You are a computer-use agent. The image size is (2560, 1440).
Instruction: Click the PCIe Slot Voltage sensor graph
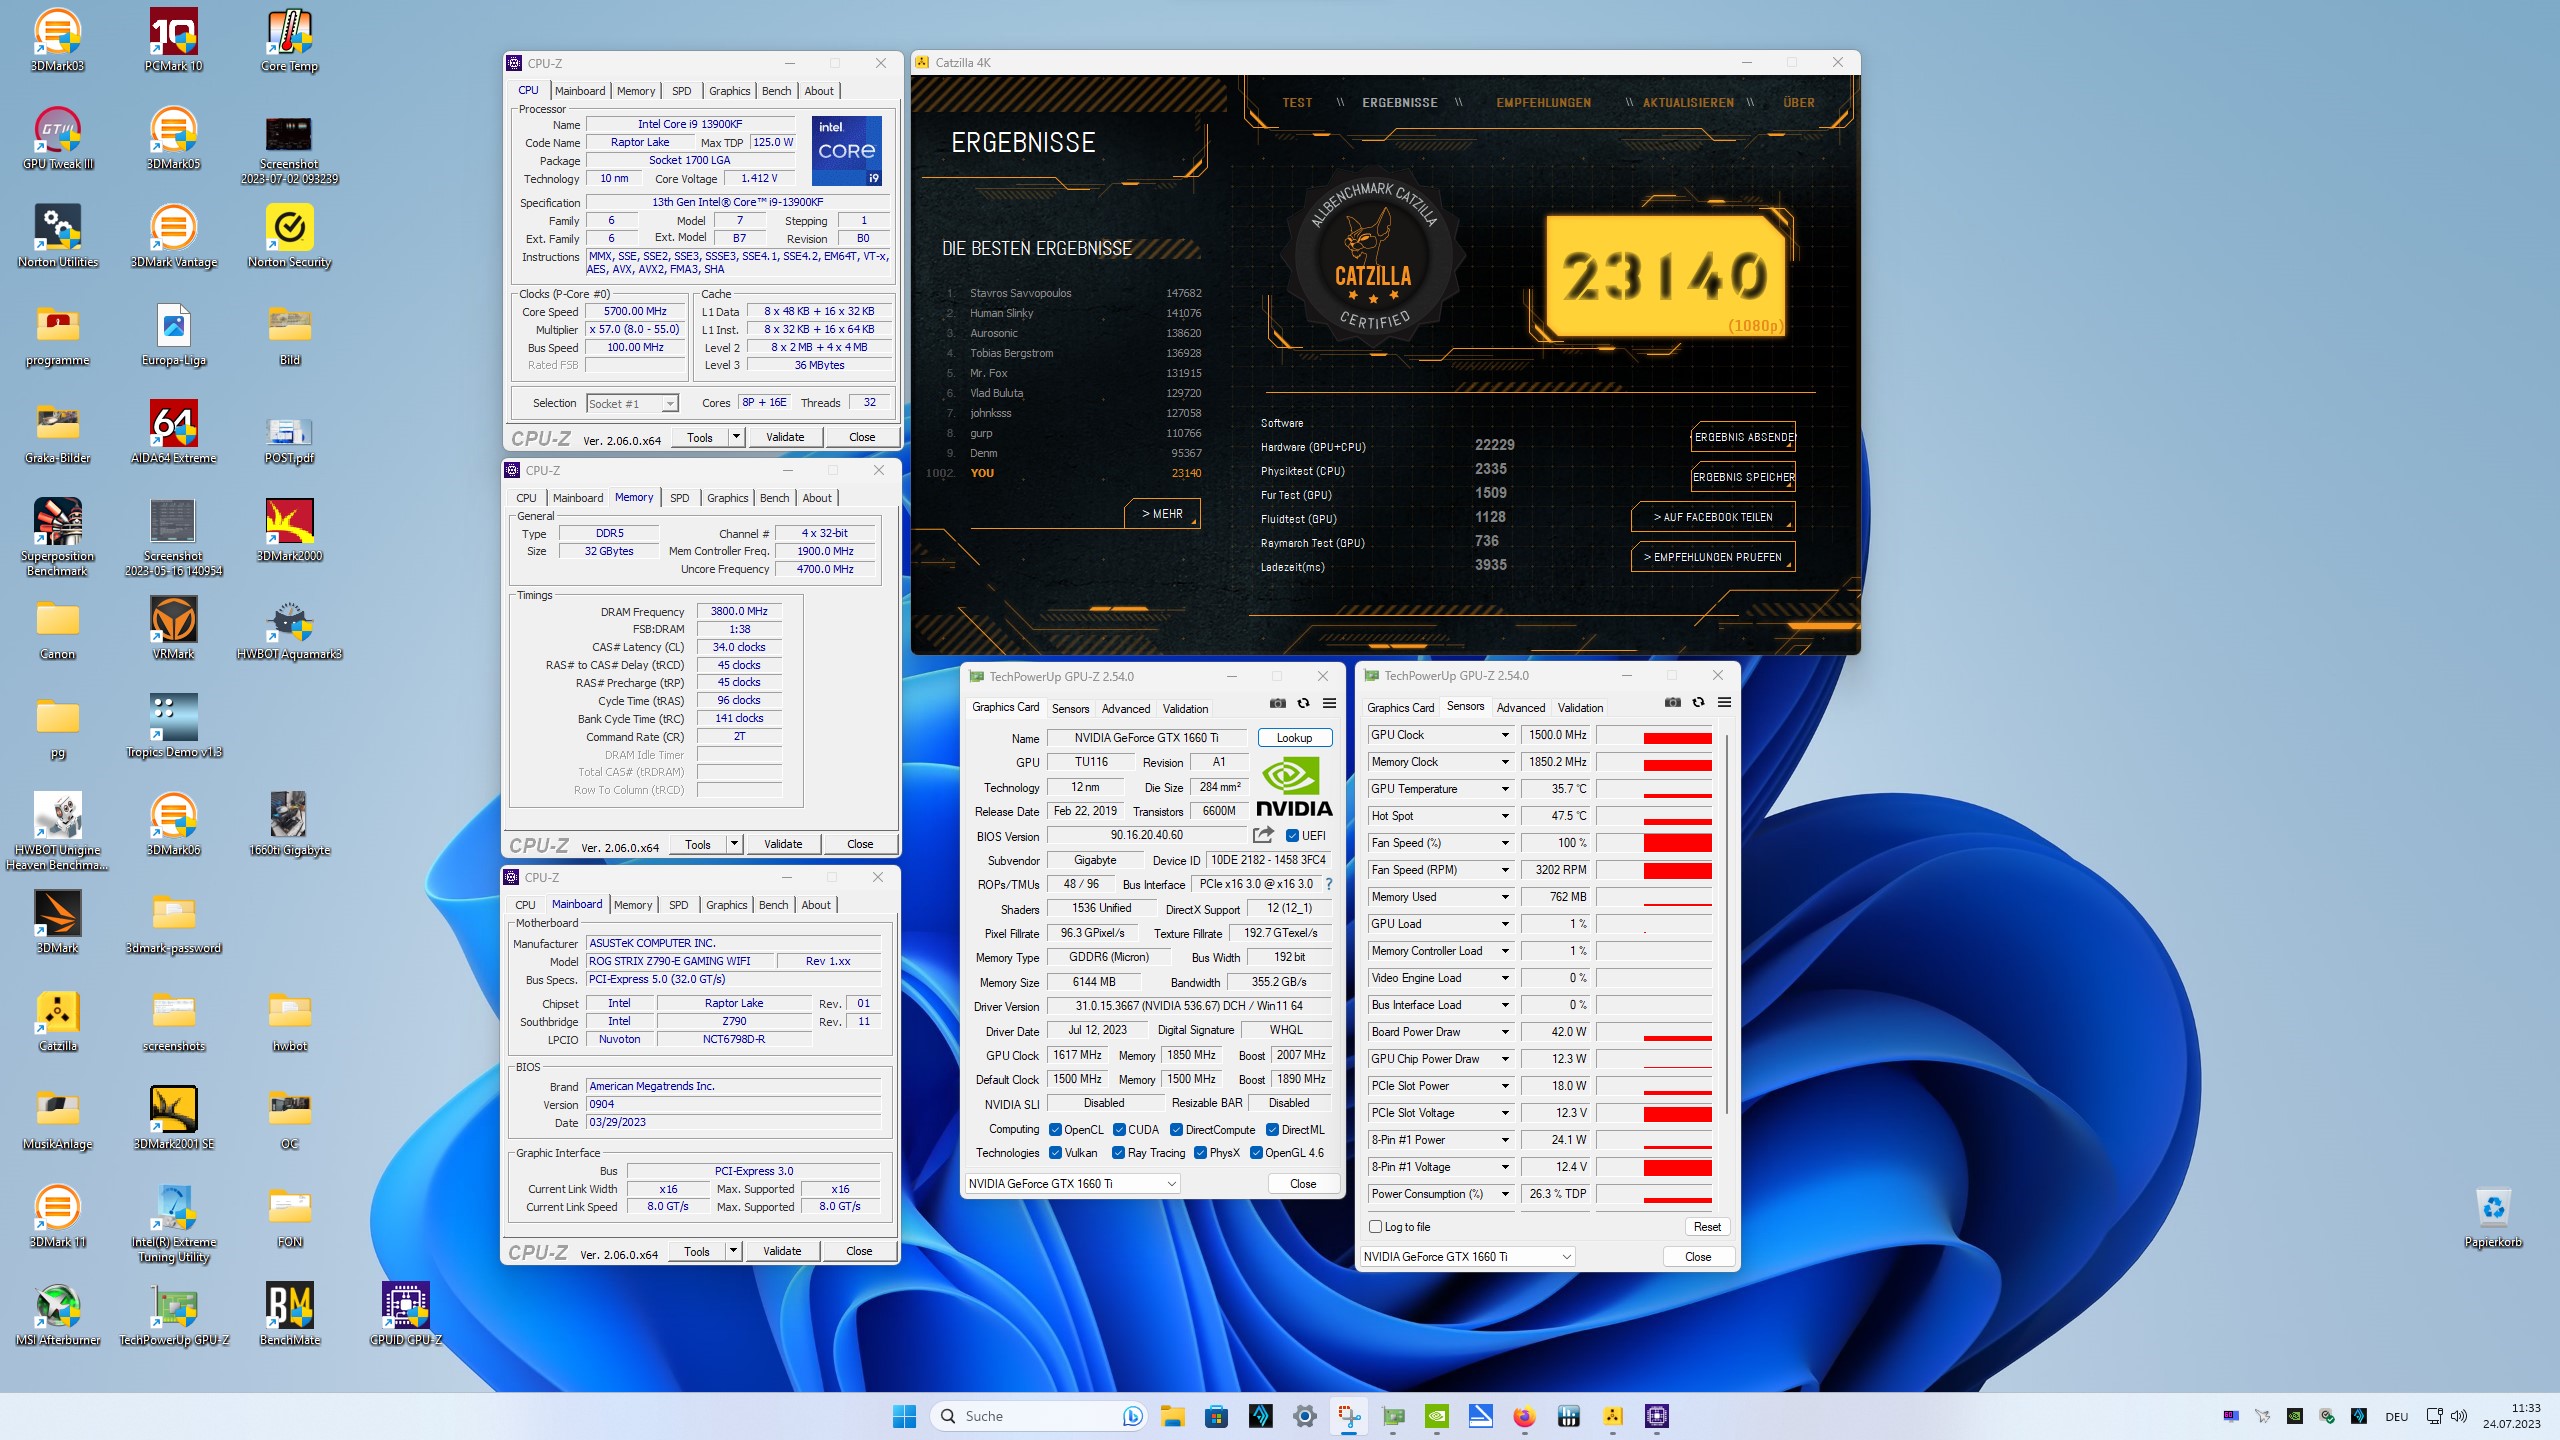click(1654, 1113)
